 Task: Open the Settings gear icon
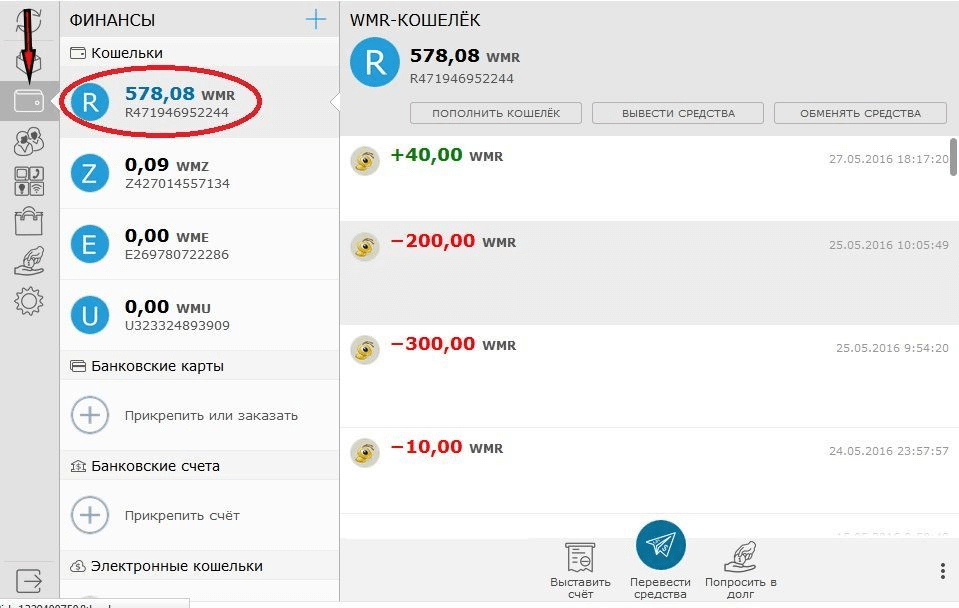29,301
